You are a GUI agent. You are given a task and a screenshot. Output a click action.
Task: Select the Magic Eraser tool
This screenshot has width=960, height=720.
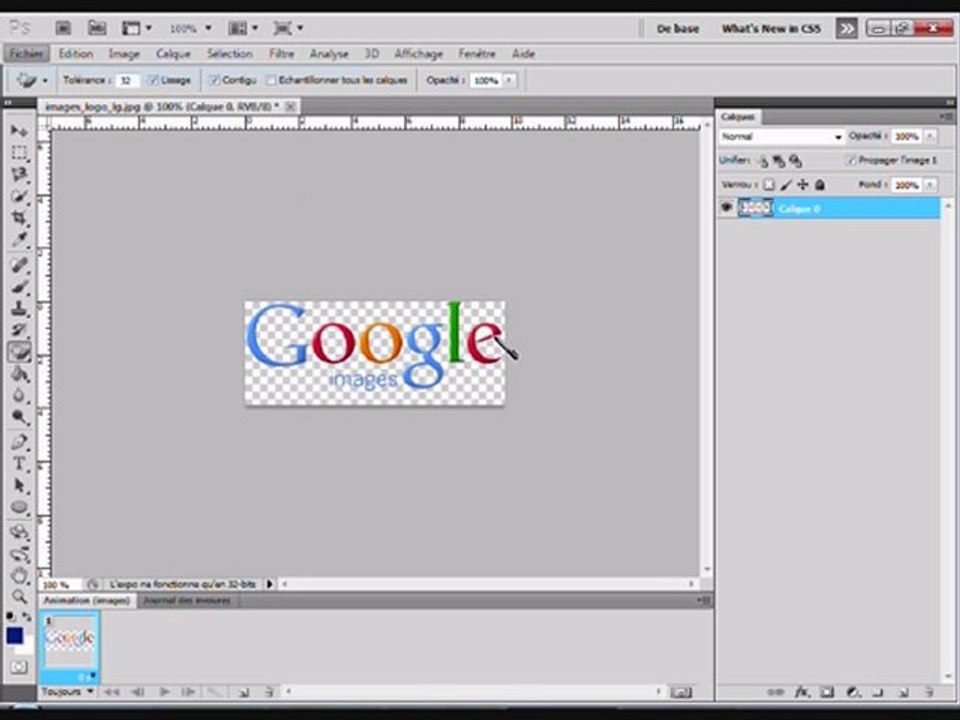click(19, 352)
